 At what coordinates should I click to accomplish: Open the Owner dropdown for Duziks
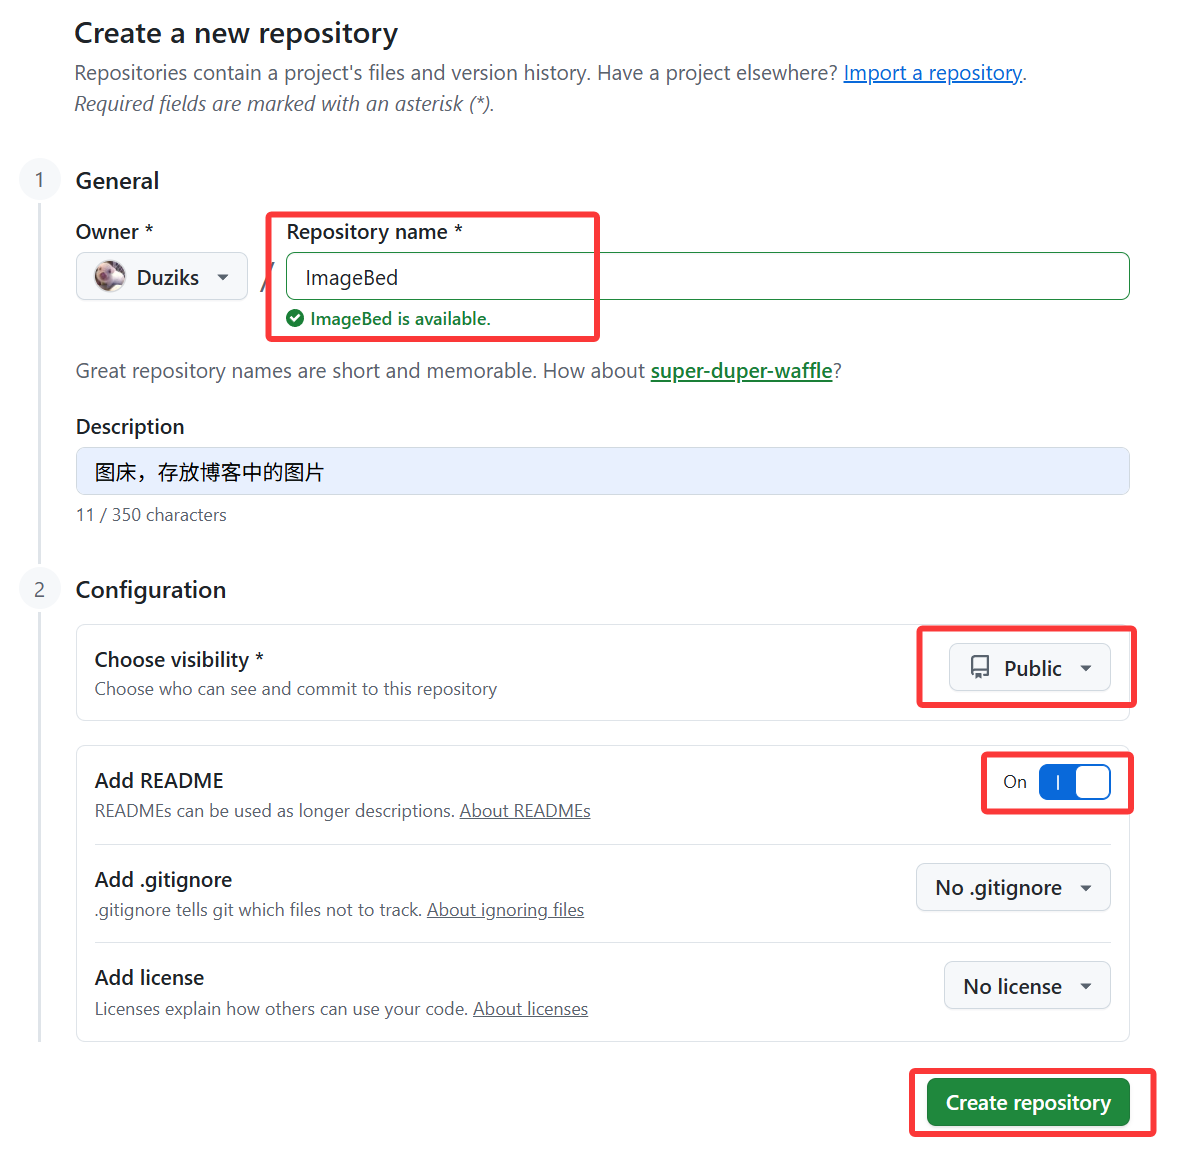(162, 277)
